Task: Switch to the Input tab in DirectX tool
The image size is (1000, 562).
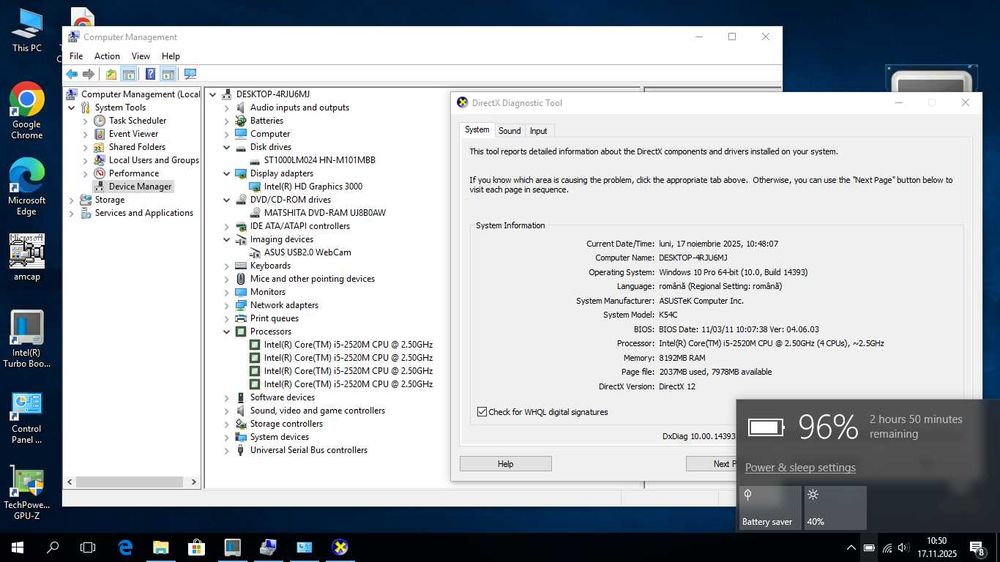Action: [x=538, y=131]
